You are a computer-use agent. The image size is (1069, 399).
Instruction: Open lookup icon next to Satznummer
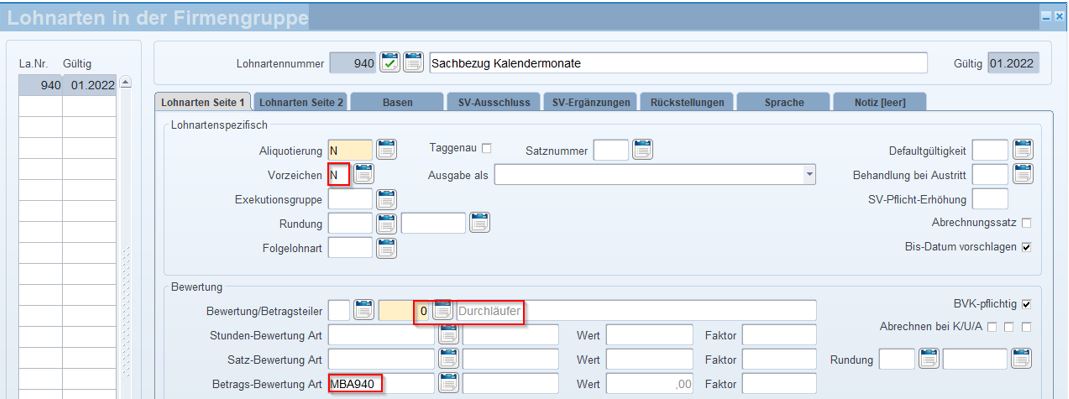642,149
